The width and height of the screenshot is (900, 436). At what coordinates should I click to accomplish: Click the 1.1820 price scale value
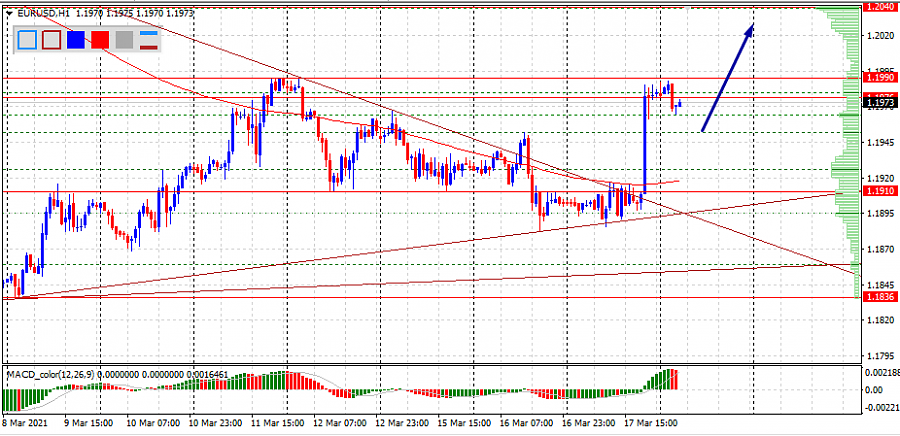pos(883,320)
